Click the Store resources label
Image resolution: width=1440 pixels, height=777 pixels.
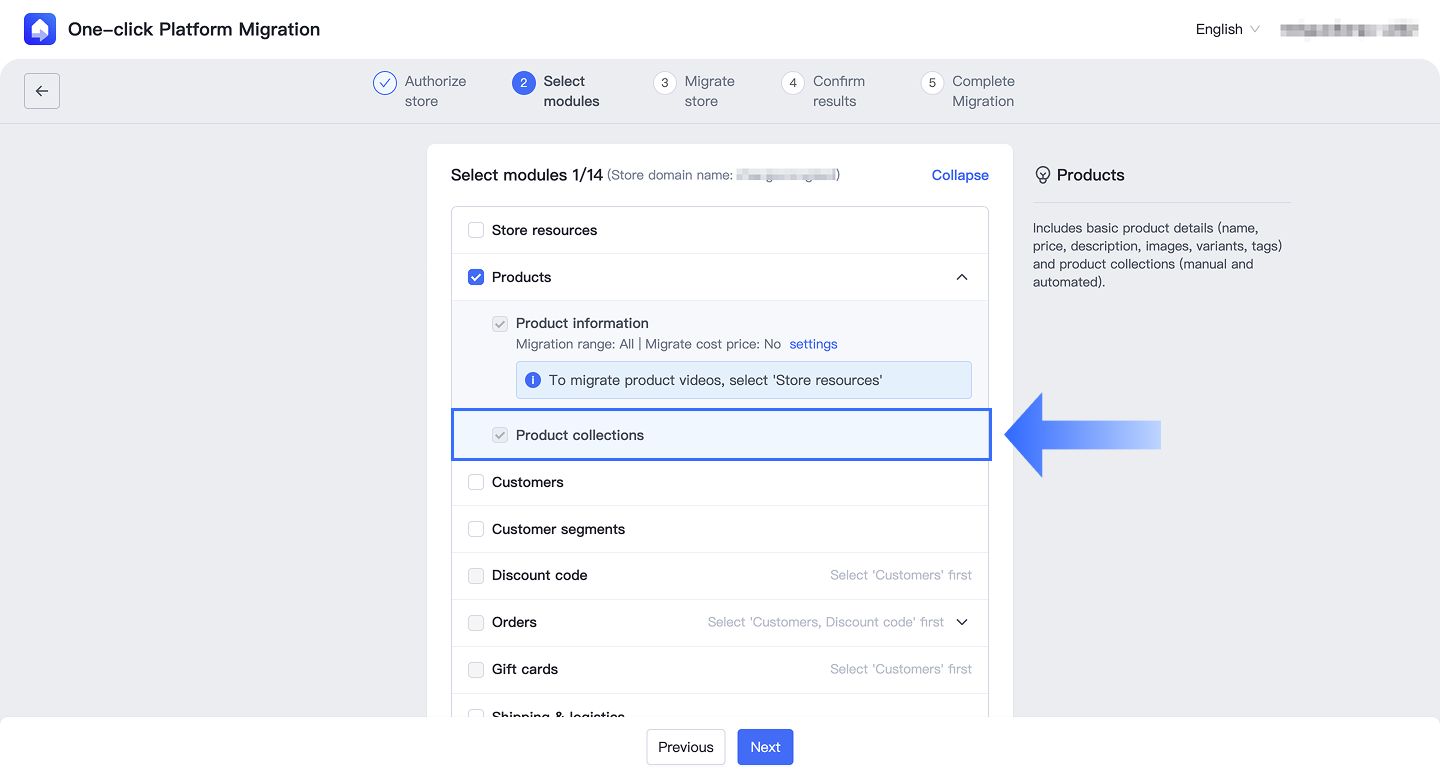544,230
